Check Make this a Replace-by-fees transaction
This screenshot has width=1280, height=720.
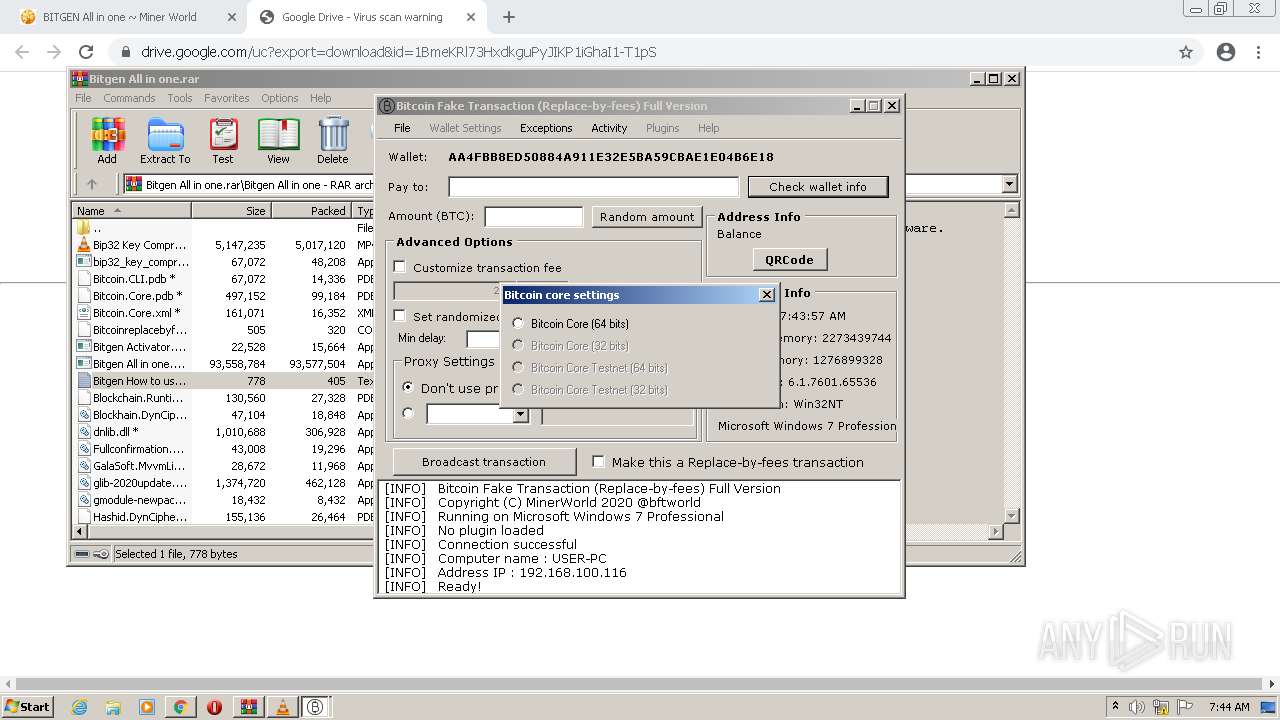(599, 462)
